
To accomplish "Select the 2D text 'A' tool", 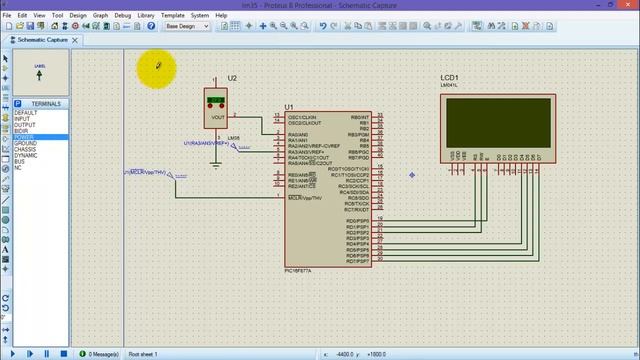I will (5, 249).
